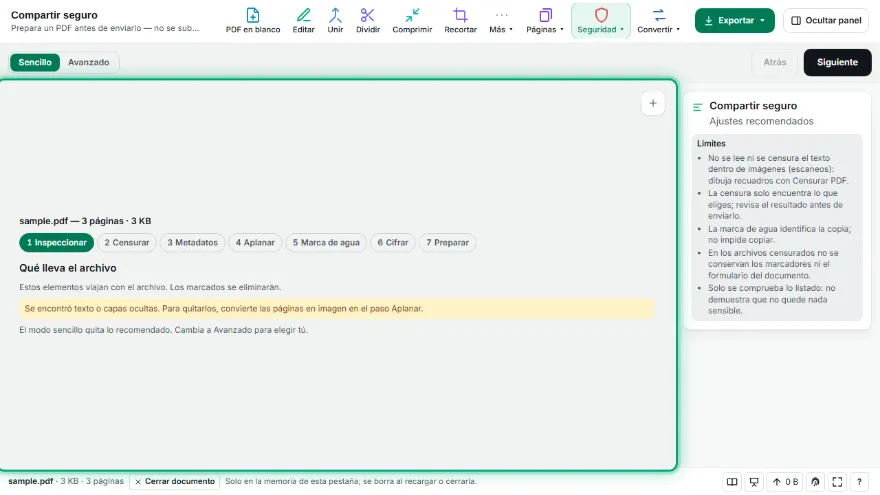
Task: Switch to Avanzado mode
Action: point(89,62)
